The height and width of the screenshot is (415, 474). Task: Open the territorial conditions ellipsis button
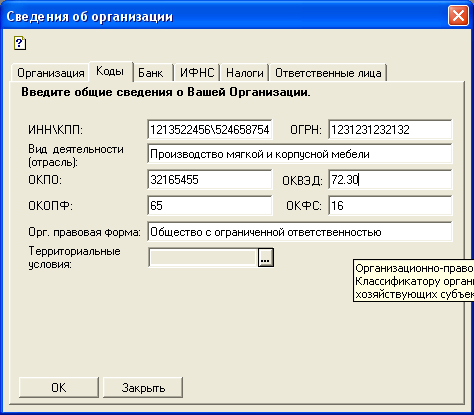[266, 257]
